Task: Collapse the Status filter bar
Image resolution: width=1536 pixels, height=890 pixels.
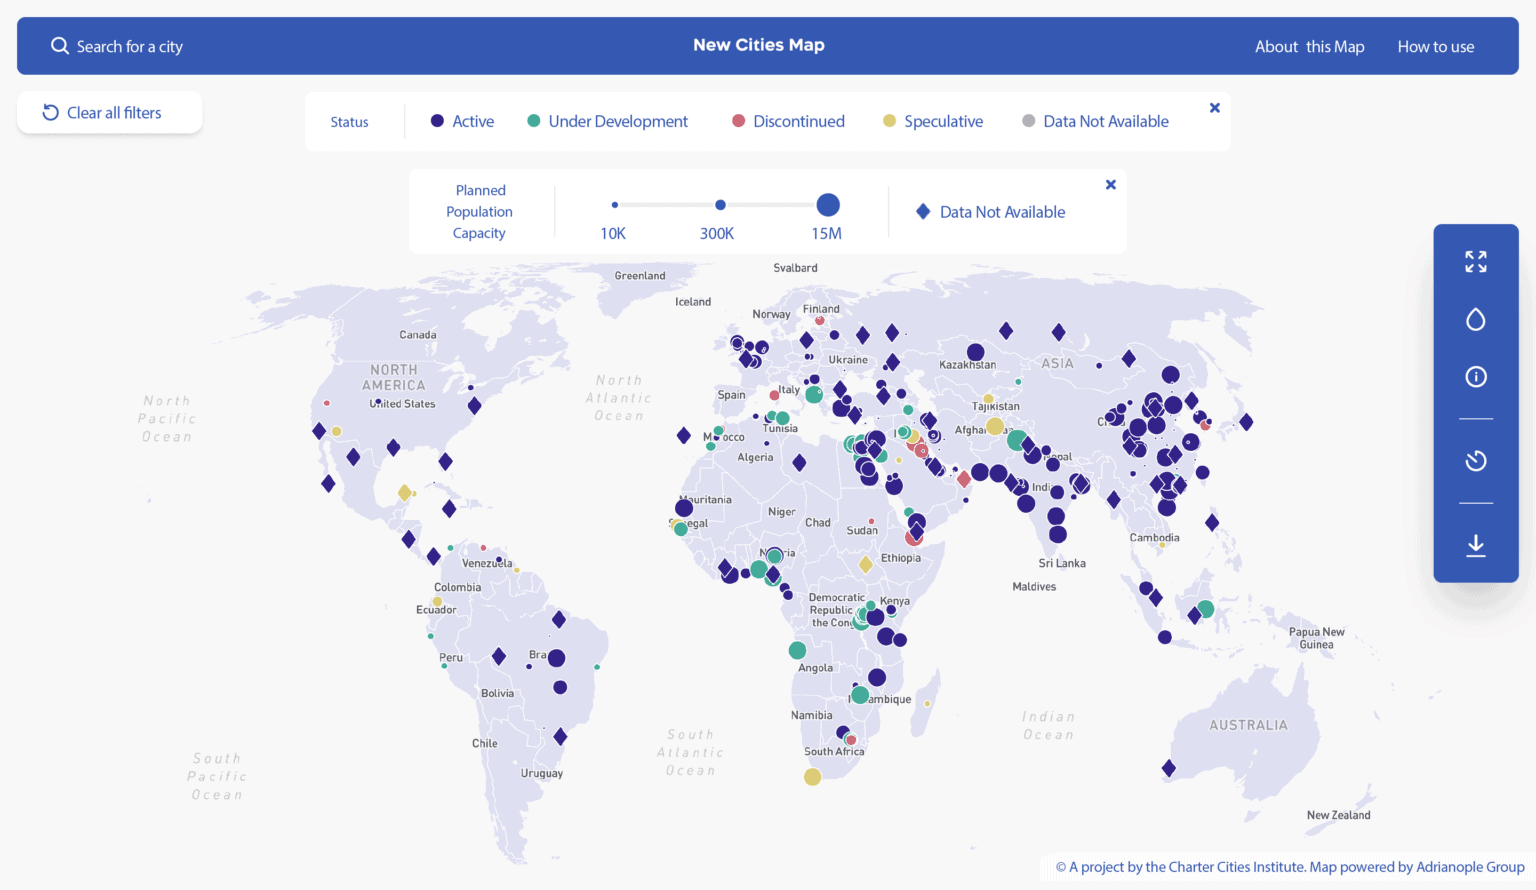Action: [x=1214, y=107]
